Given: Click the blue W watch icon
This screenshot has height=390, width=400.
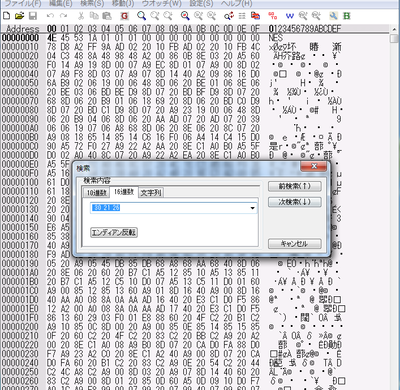Looking at the screenshot, I should point(289,16).
